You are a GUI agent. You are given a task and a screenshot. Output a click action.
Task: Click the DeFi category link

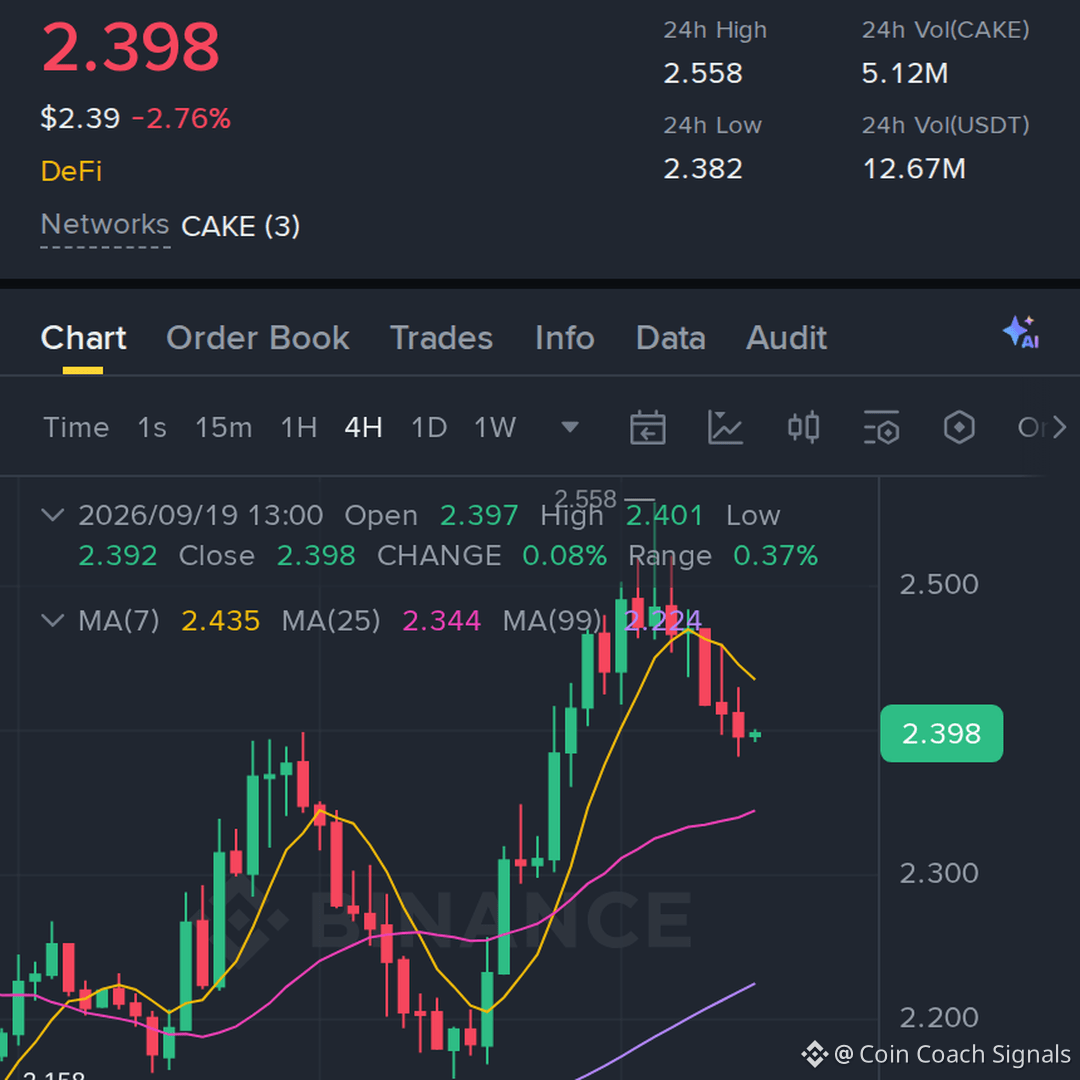[71, 171]
